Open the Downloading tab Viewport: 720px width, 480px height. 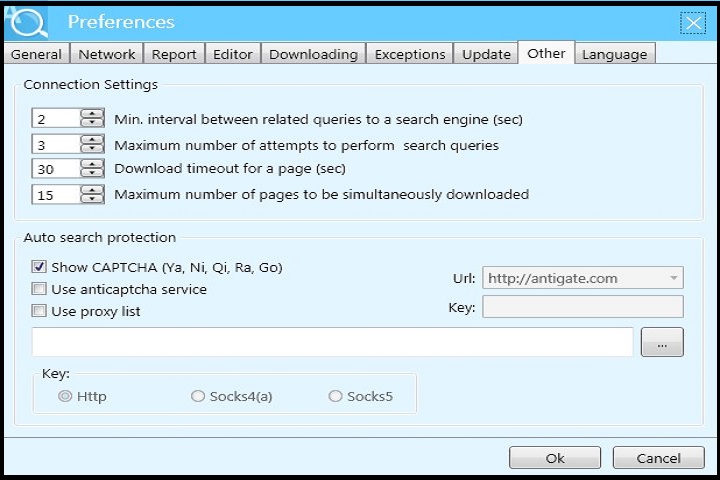point(313,54)
